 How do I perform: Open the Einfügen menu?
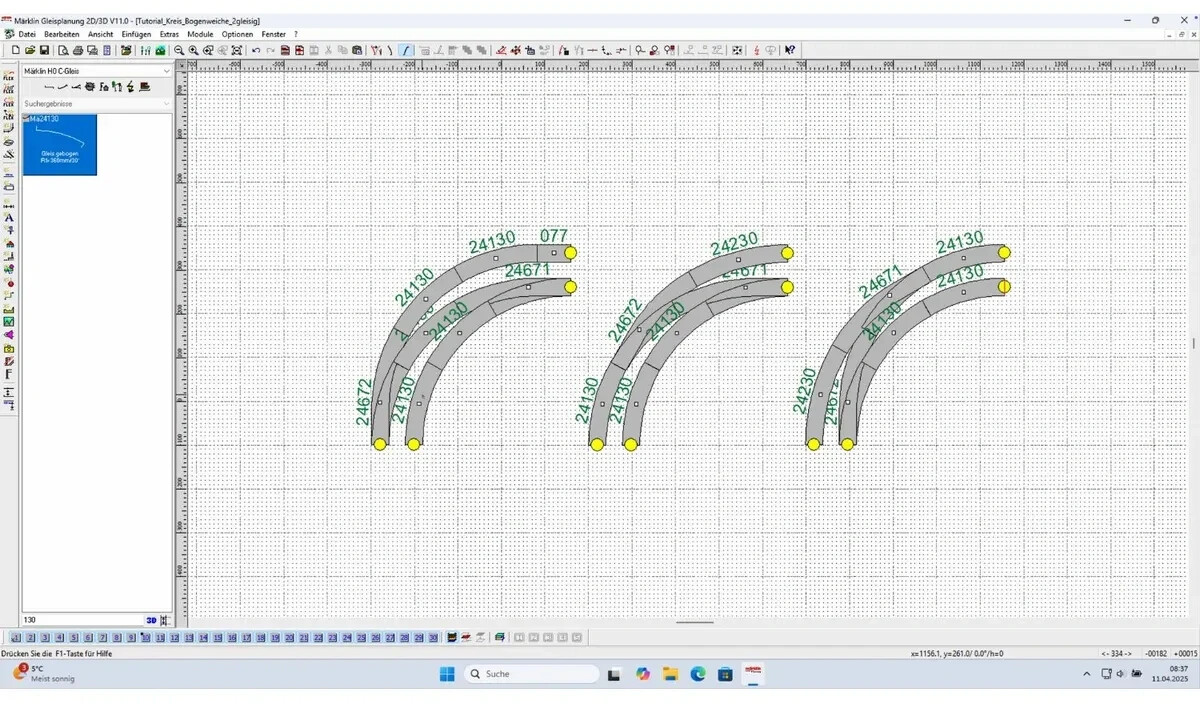[137, 34]
